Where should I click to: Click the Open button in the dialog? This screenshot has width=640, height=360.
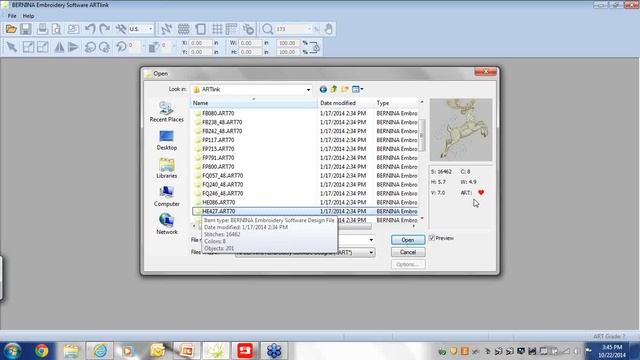point(408,240)
